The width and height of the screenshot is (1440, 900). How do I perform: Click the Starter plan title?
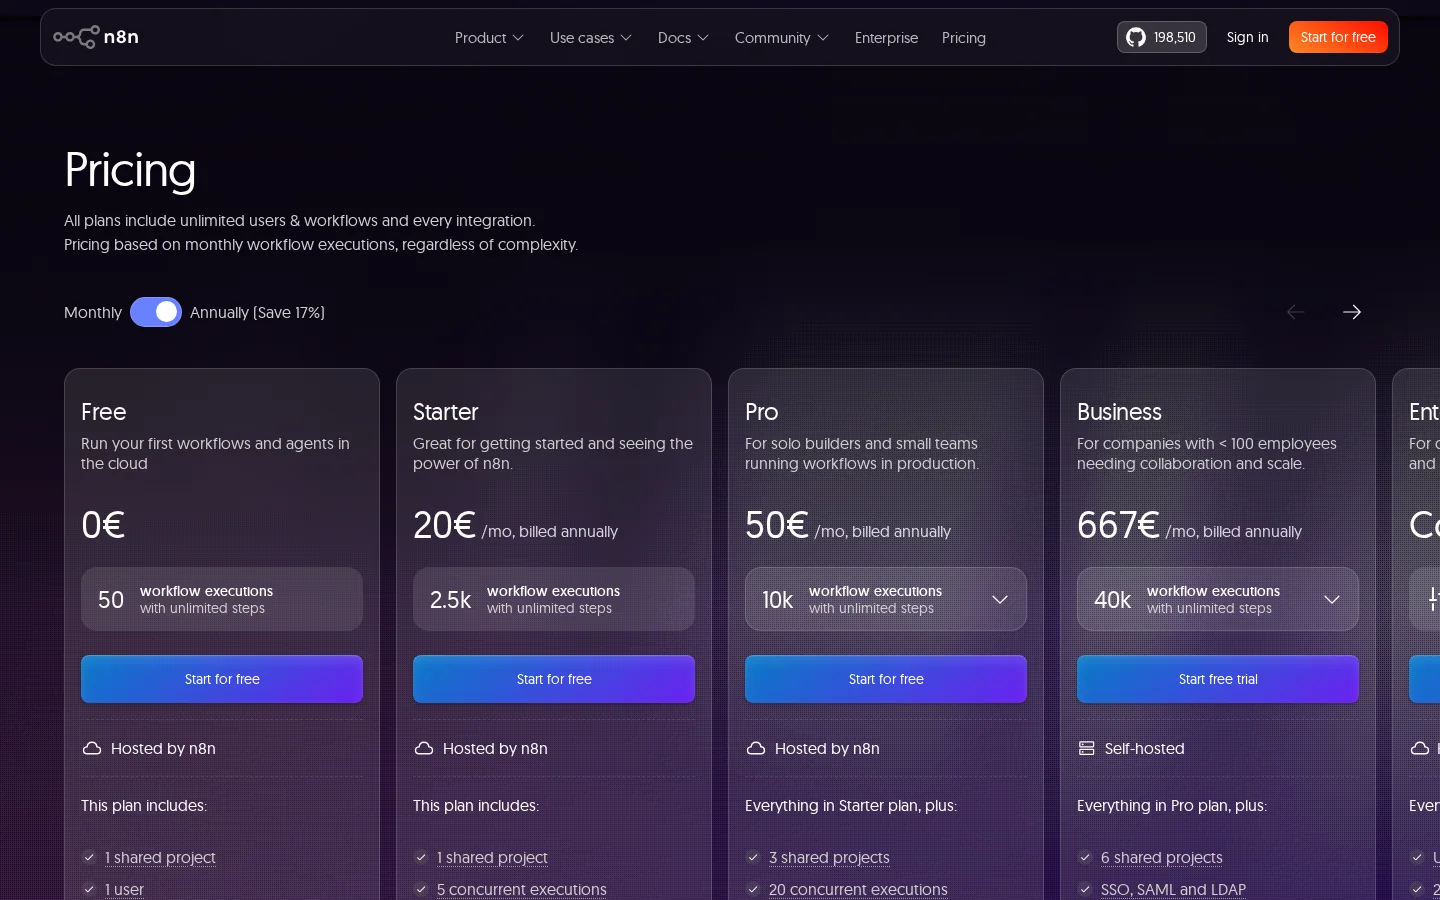[446, 412]
